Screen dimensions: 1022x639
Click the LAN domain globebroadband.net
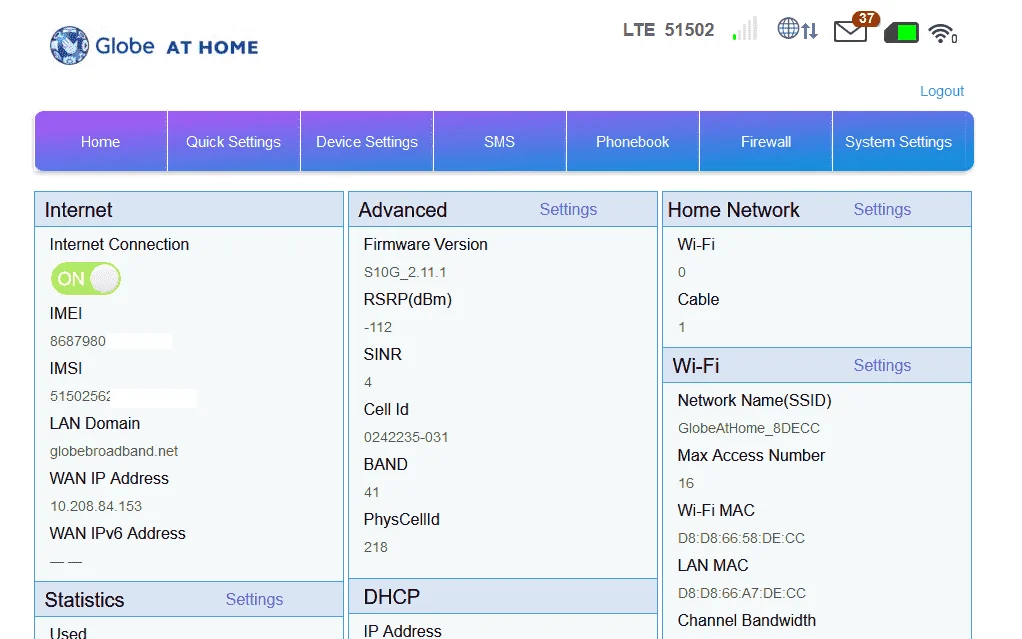(x=114, y=451)
